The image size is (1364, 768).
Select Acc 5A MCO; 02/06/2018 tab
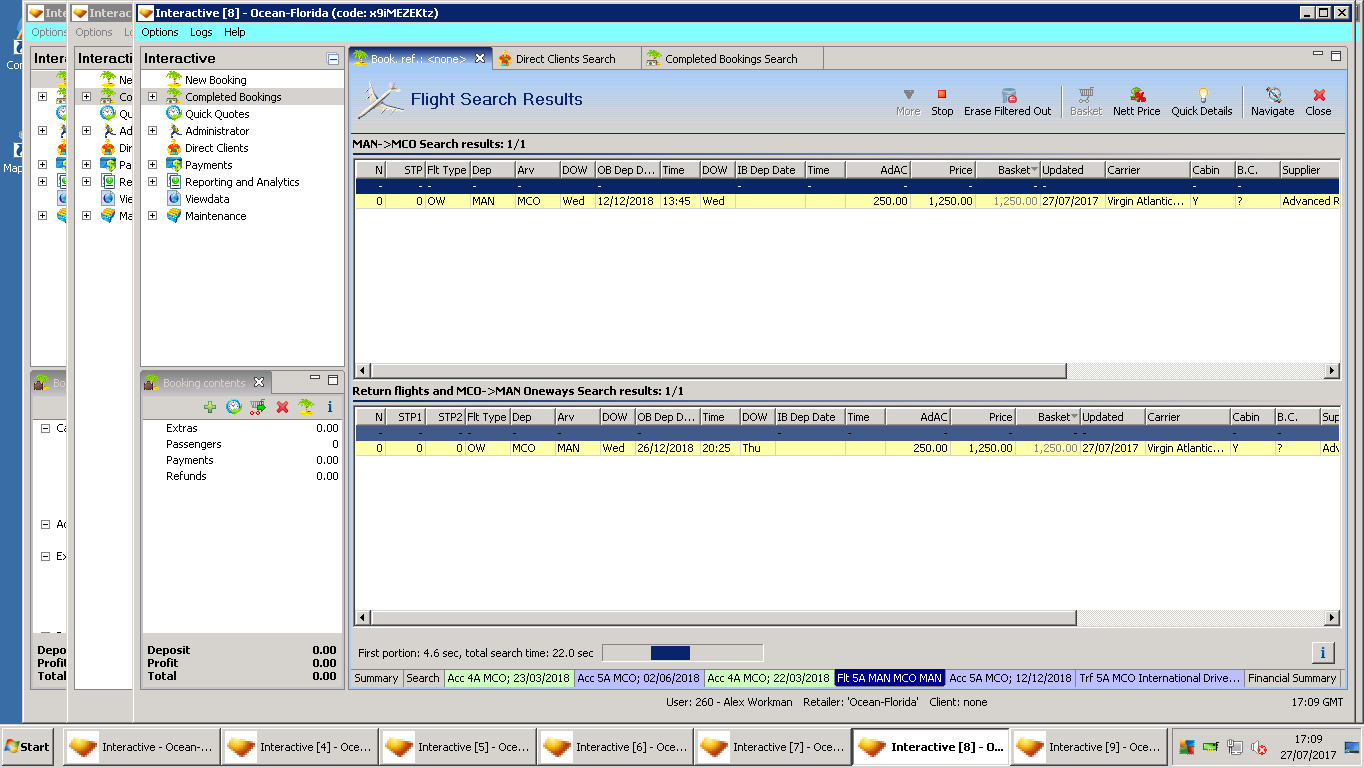639,678
